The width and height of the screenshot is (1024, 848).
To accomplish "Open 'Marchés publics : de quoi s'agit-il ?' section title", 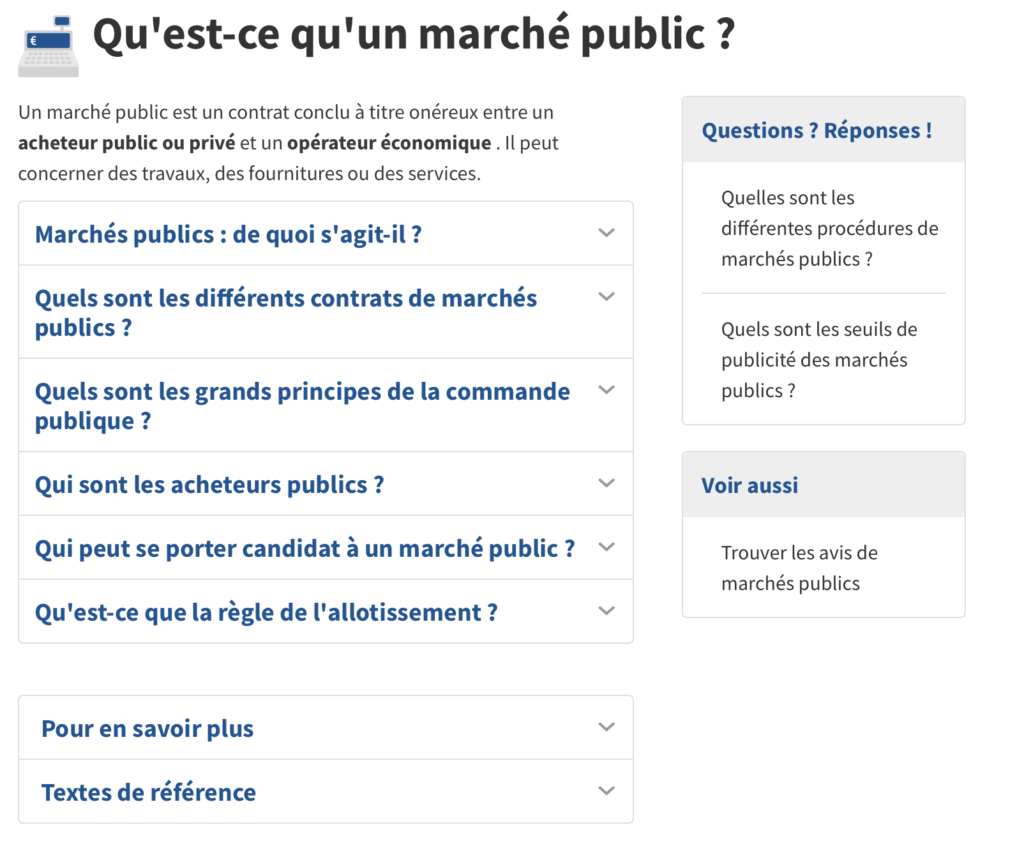I will [x=228, y=235].
